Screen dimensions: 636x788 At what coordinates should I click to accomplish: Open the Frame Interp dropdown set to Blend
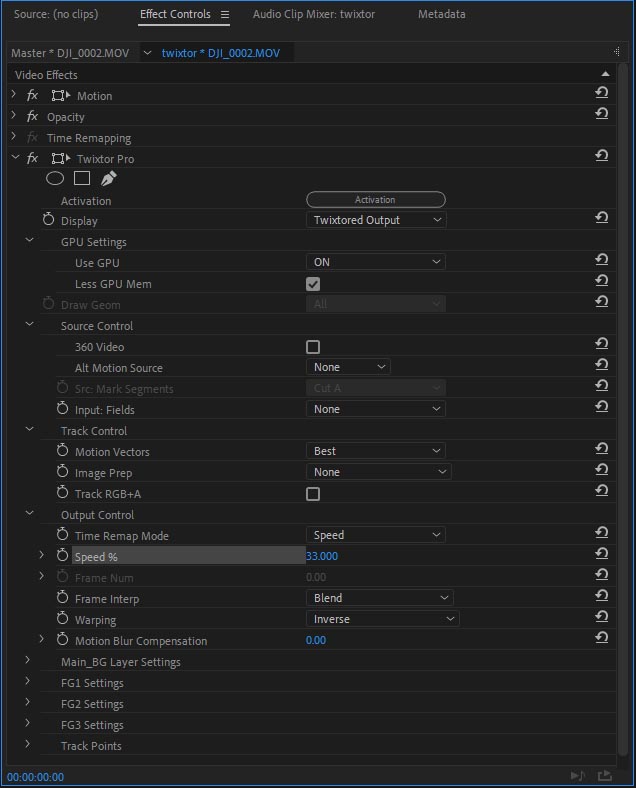tap(380, 598)
